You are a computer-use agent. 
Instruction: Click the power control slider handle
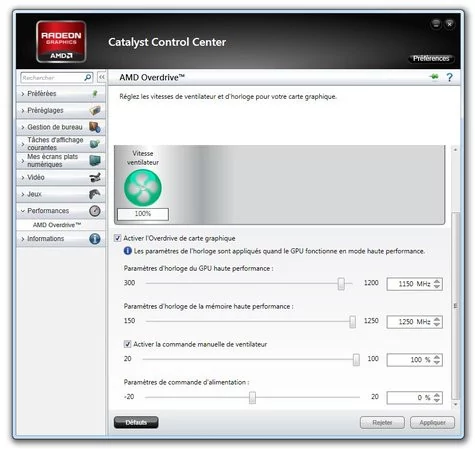pos(252,397)
